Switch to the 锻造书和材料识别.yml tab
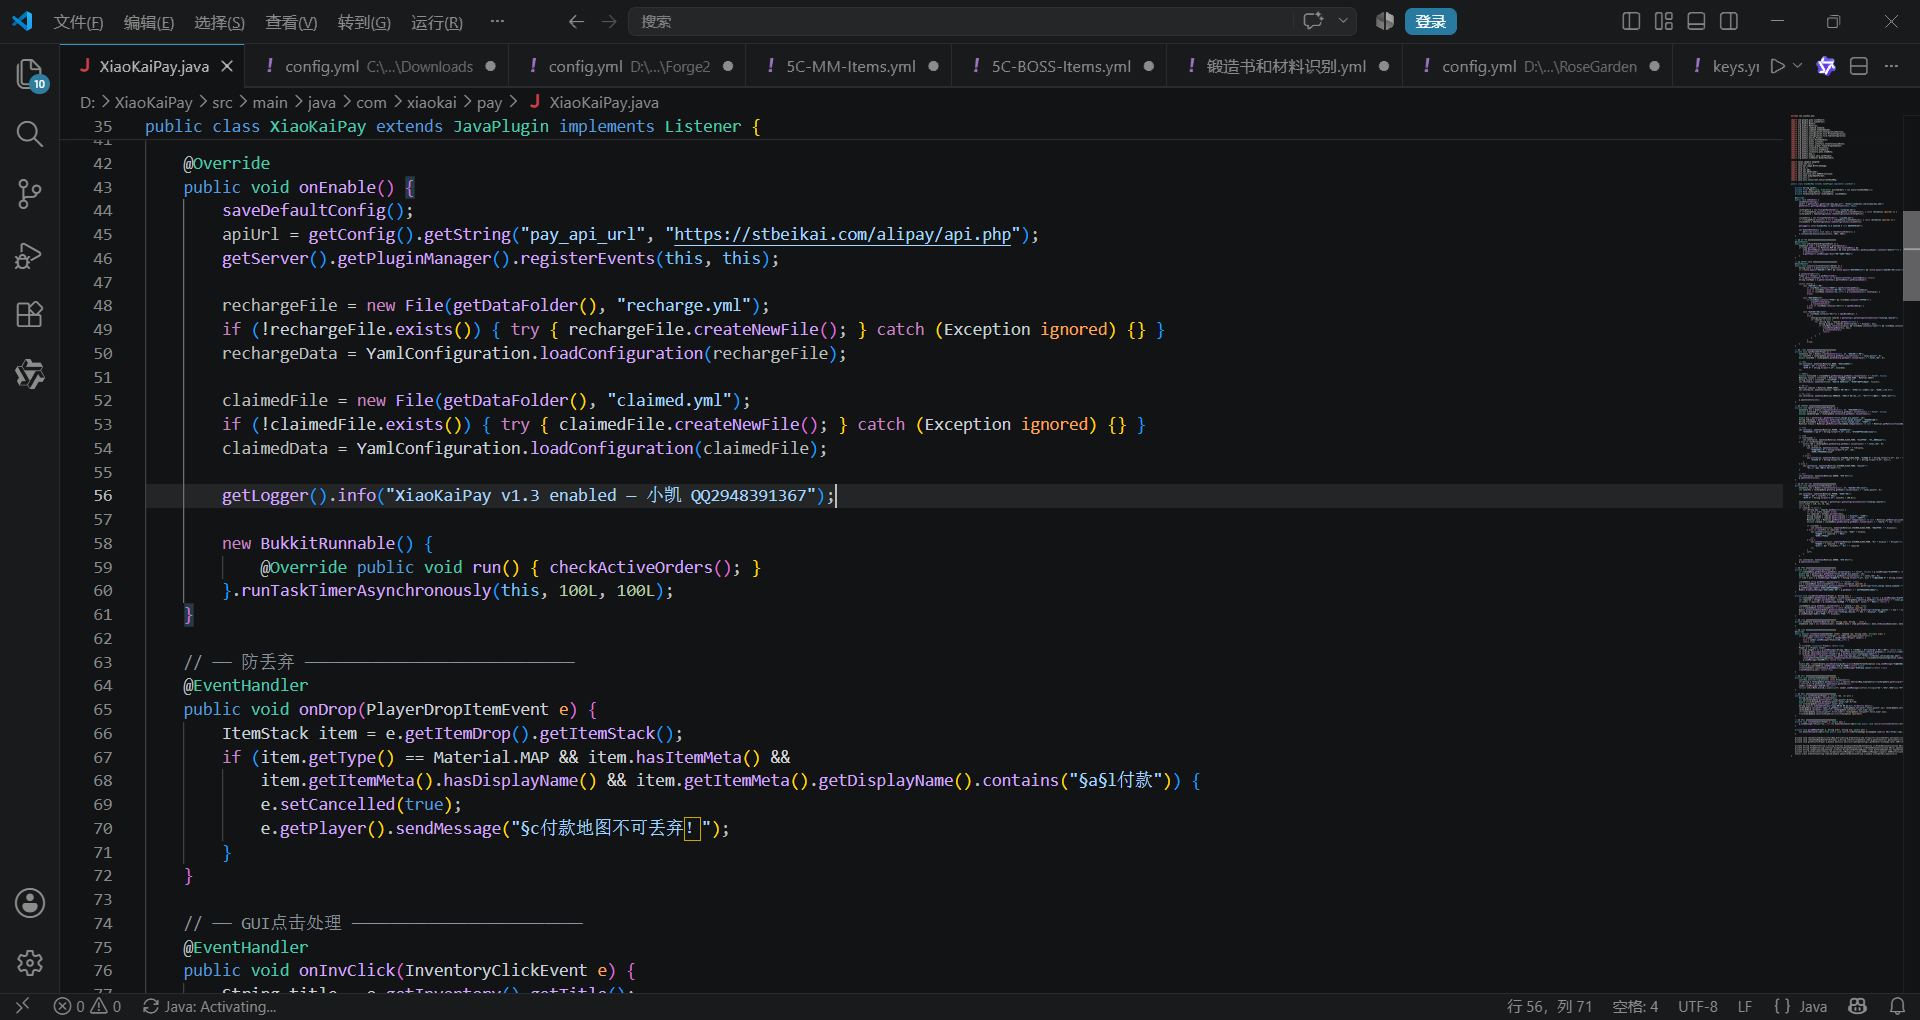The width and height of the screenshot is (1920, 1020). [x=1285, y=66]
